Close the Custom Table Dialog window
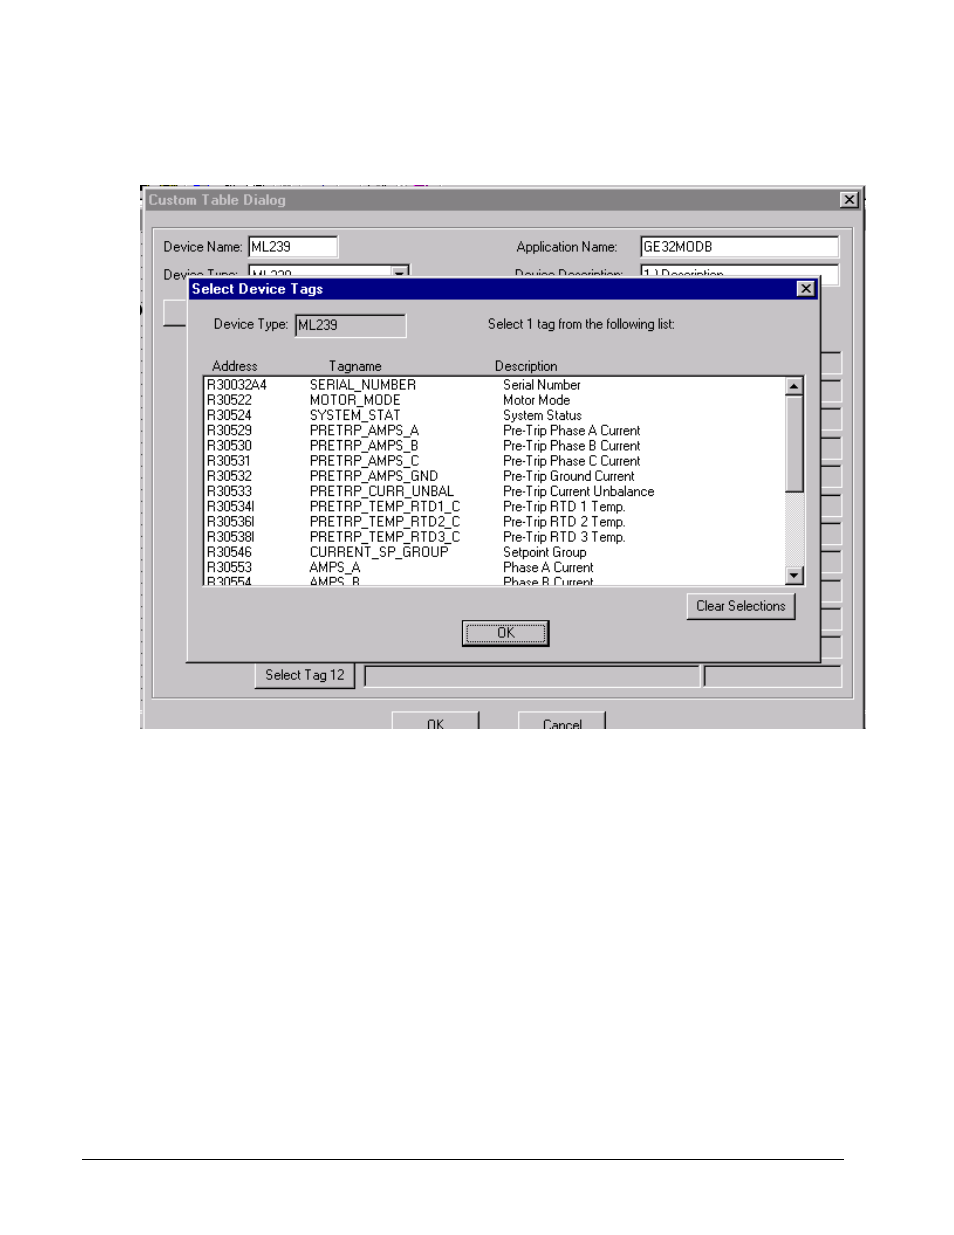954x1235 pixels. [x=849, y=200]
